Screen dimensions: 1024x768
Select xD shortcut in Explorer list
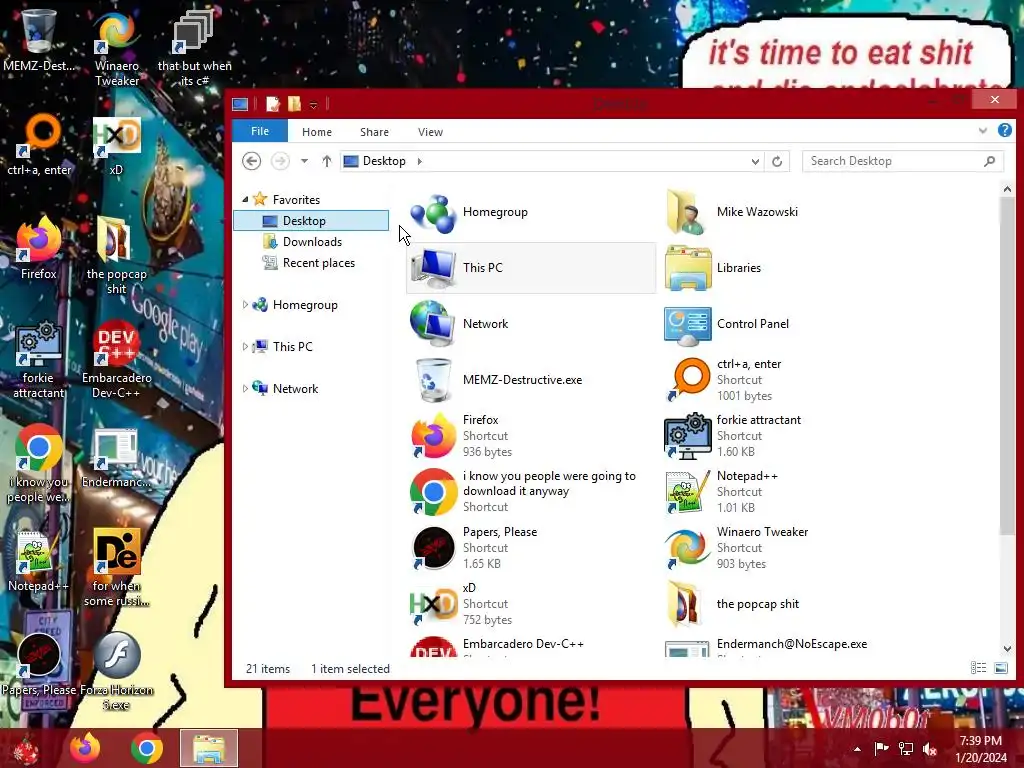(530, 604)
